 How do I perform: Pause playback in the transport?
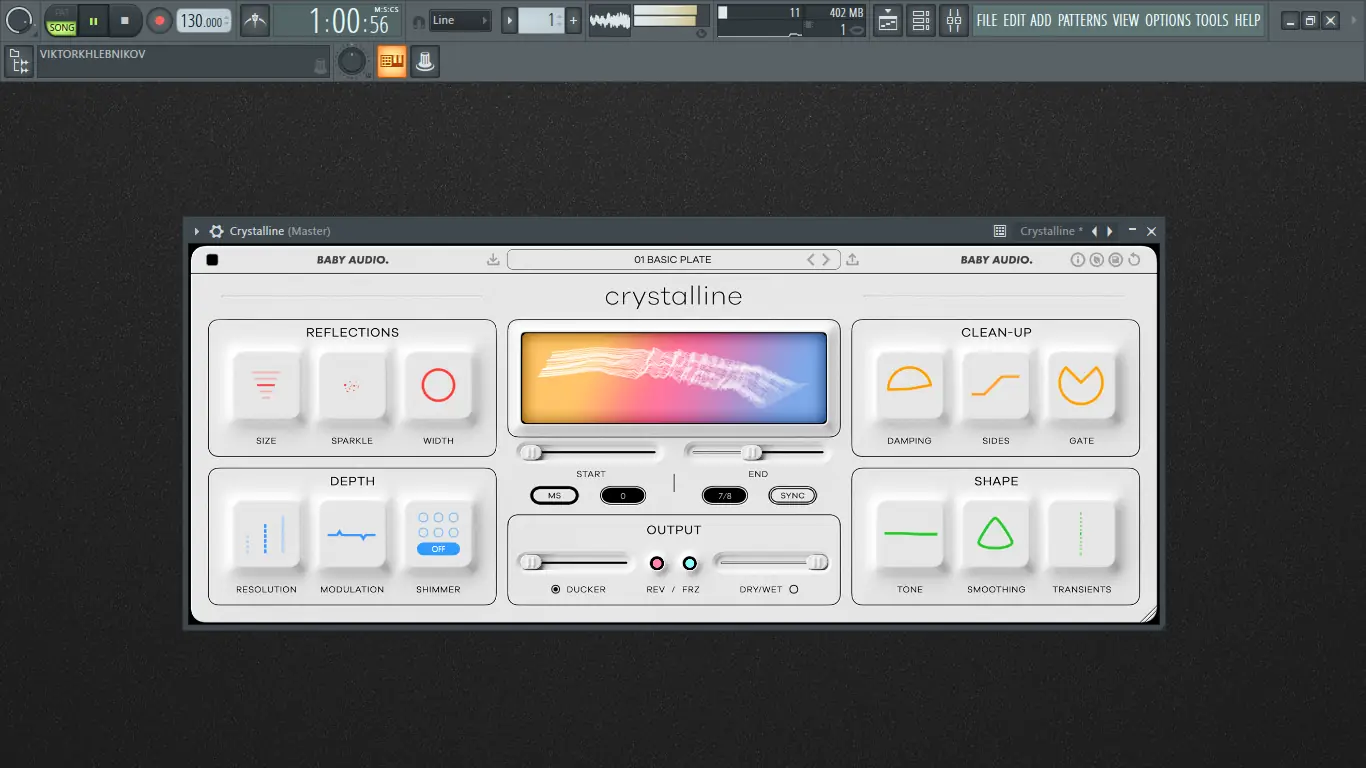[x=93, y=20]
